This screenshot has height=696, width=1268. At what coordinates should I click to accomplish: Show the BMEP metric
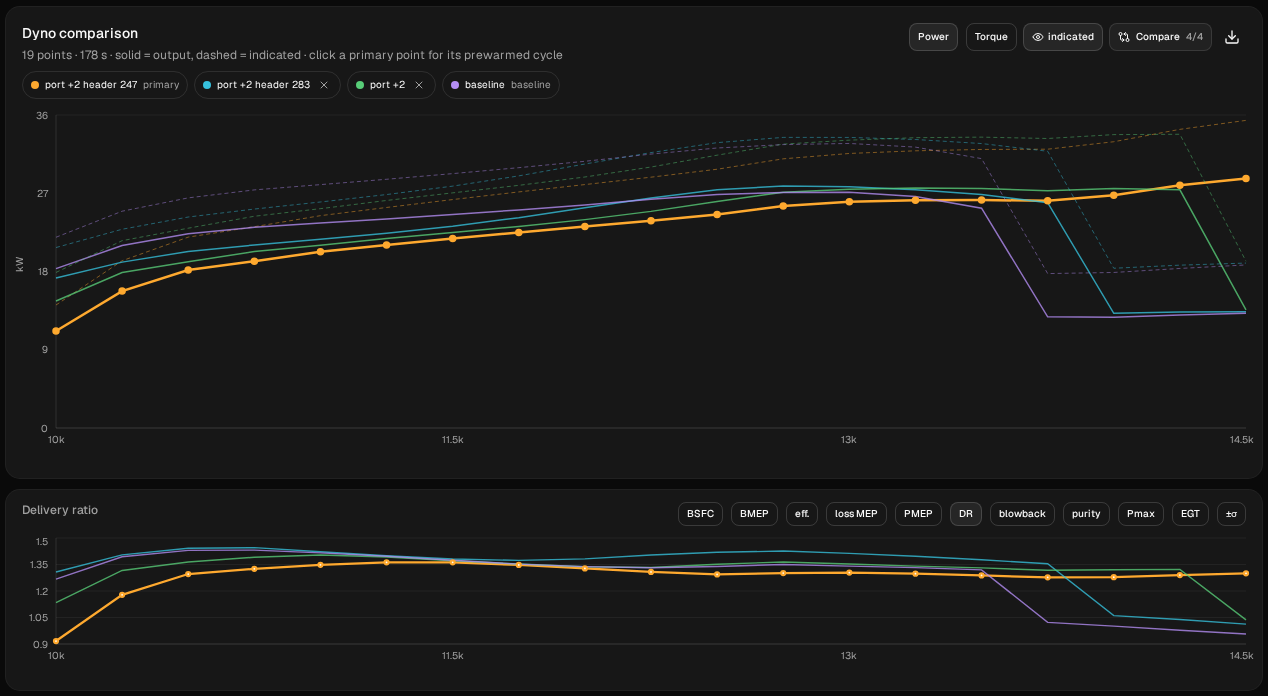(754, 514)
